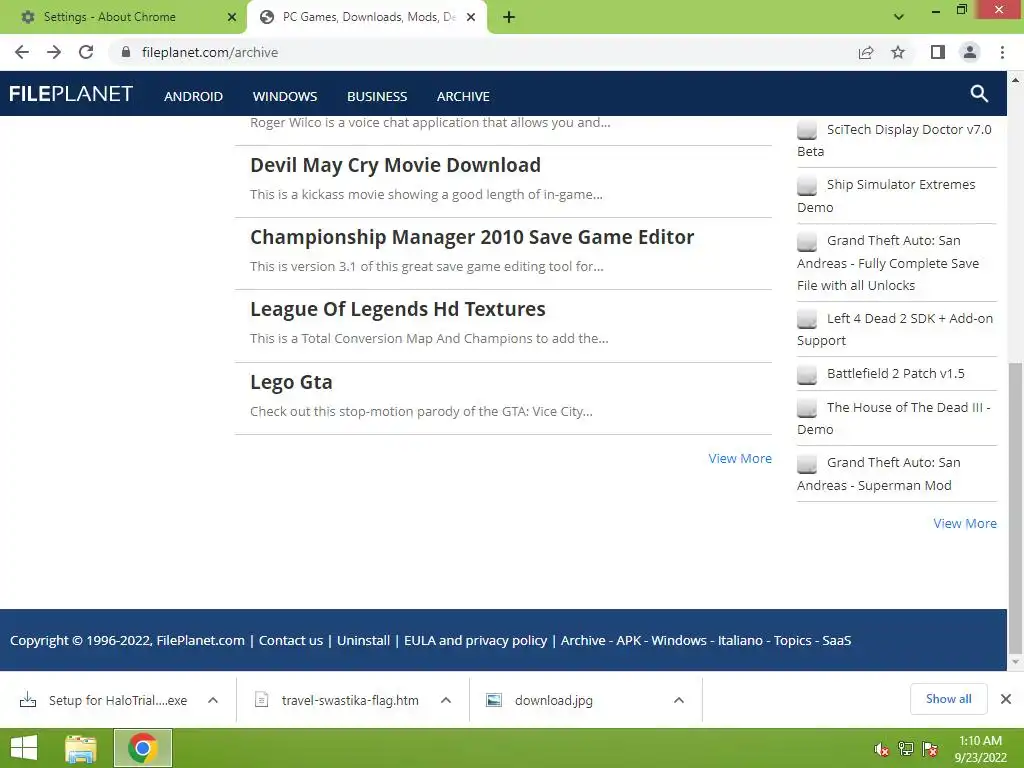Click the lock icon in address bar
1024x768 pixels.
pyautogui.click(x=126, y=52)
